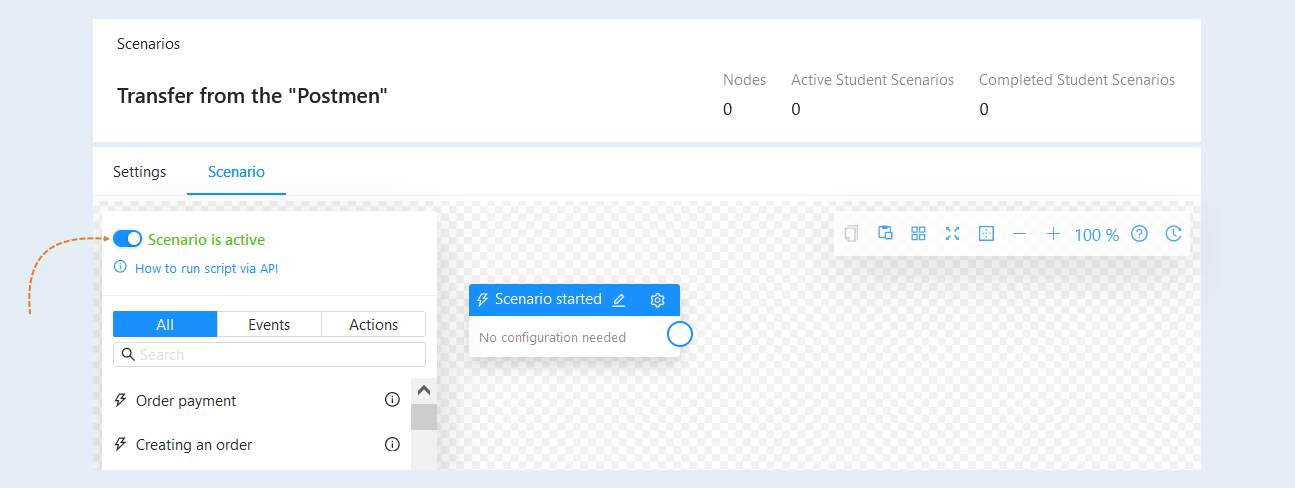Open How to run script via API link
The height and width of the screenshot is (488, 1295).
[206, 269]
